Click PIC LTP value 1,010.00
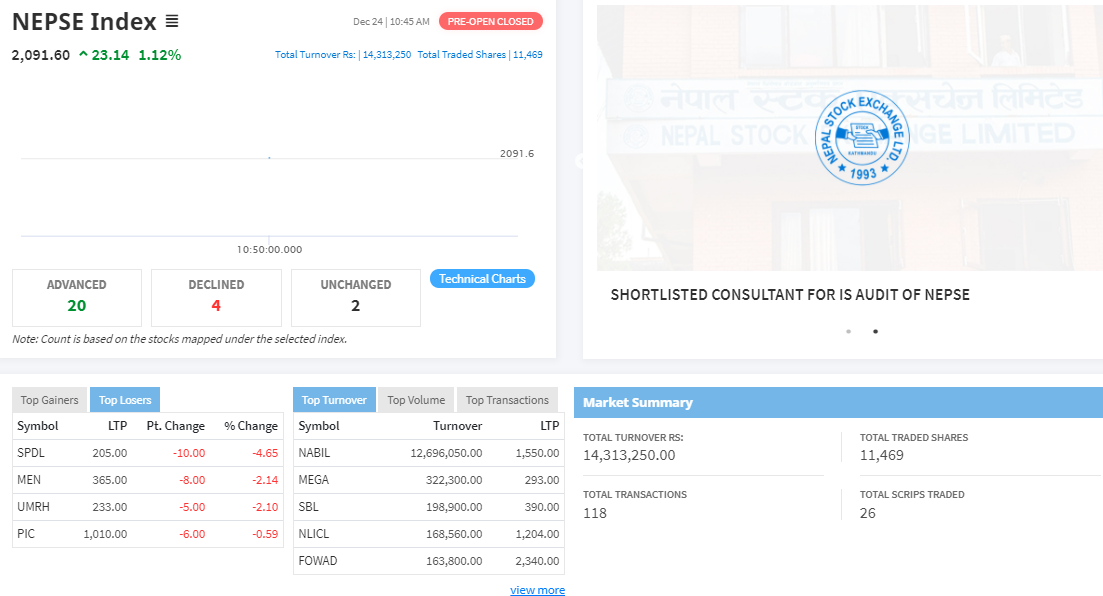 click(x=106, y=534)
